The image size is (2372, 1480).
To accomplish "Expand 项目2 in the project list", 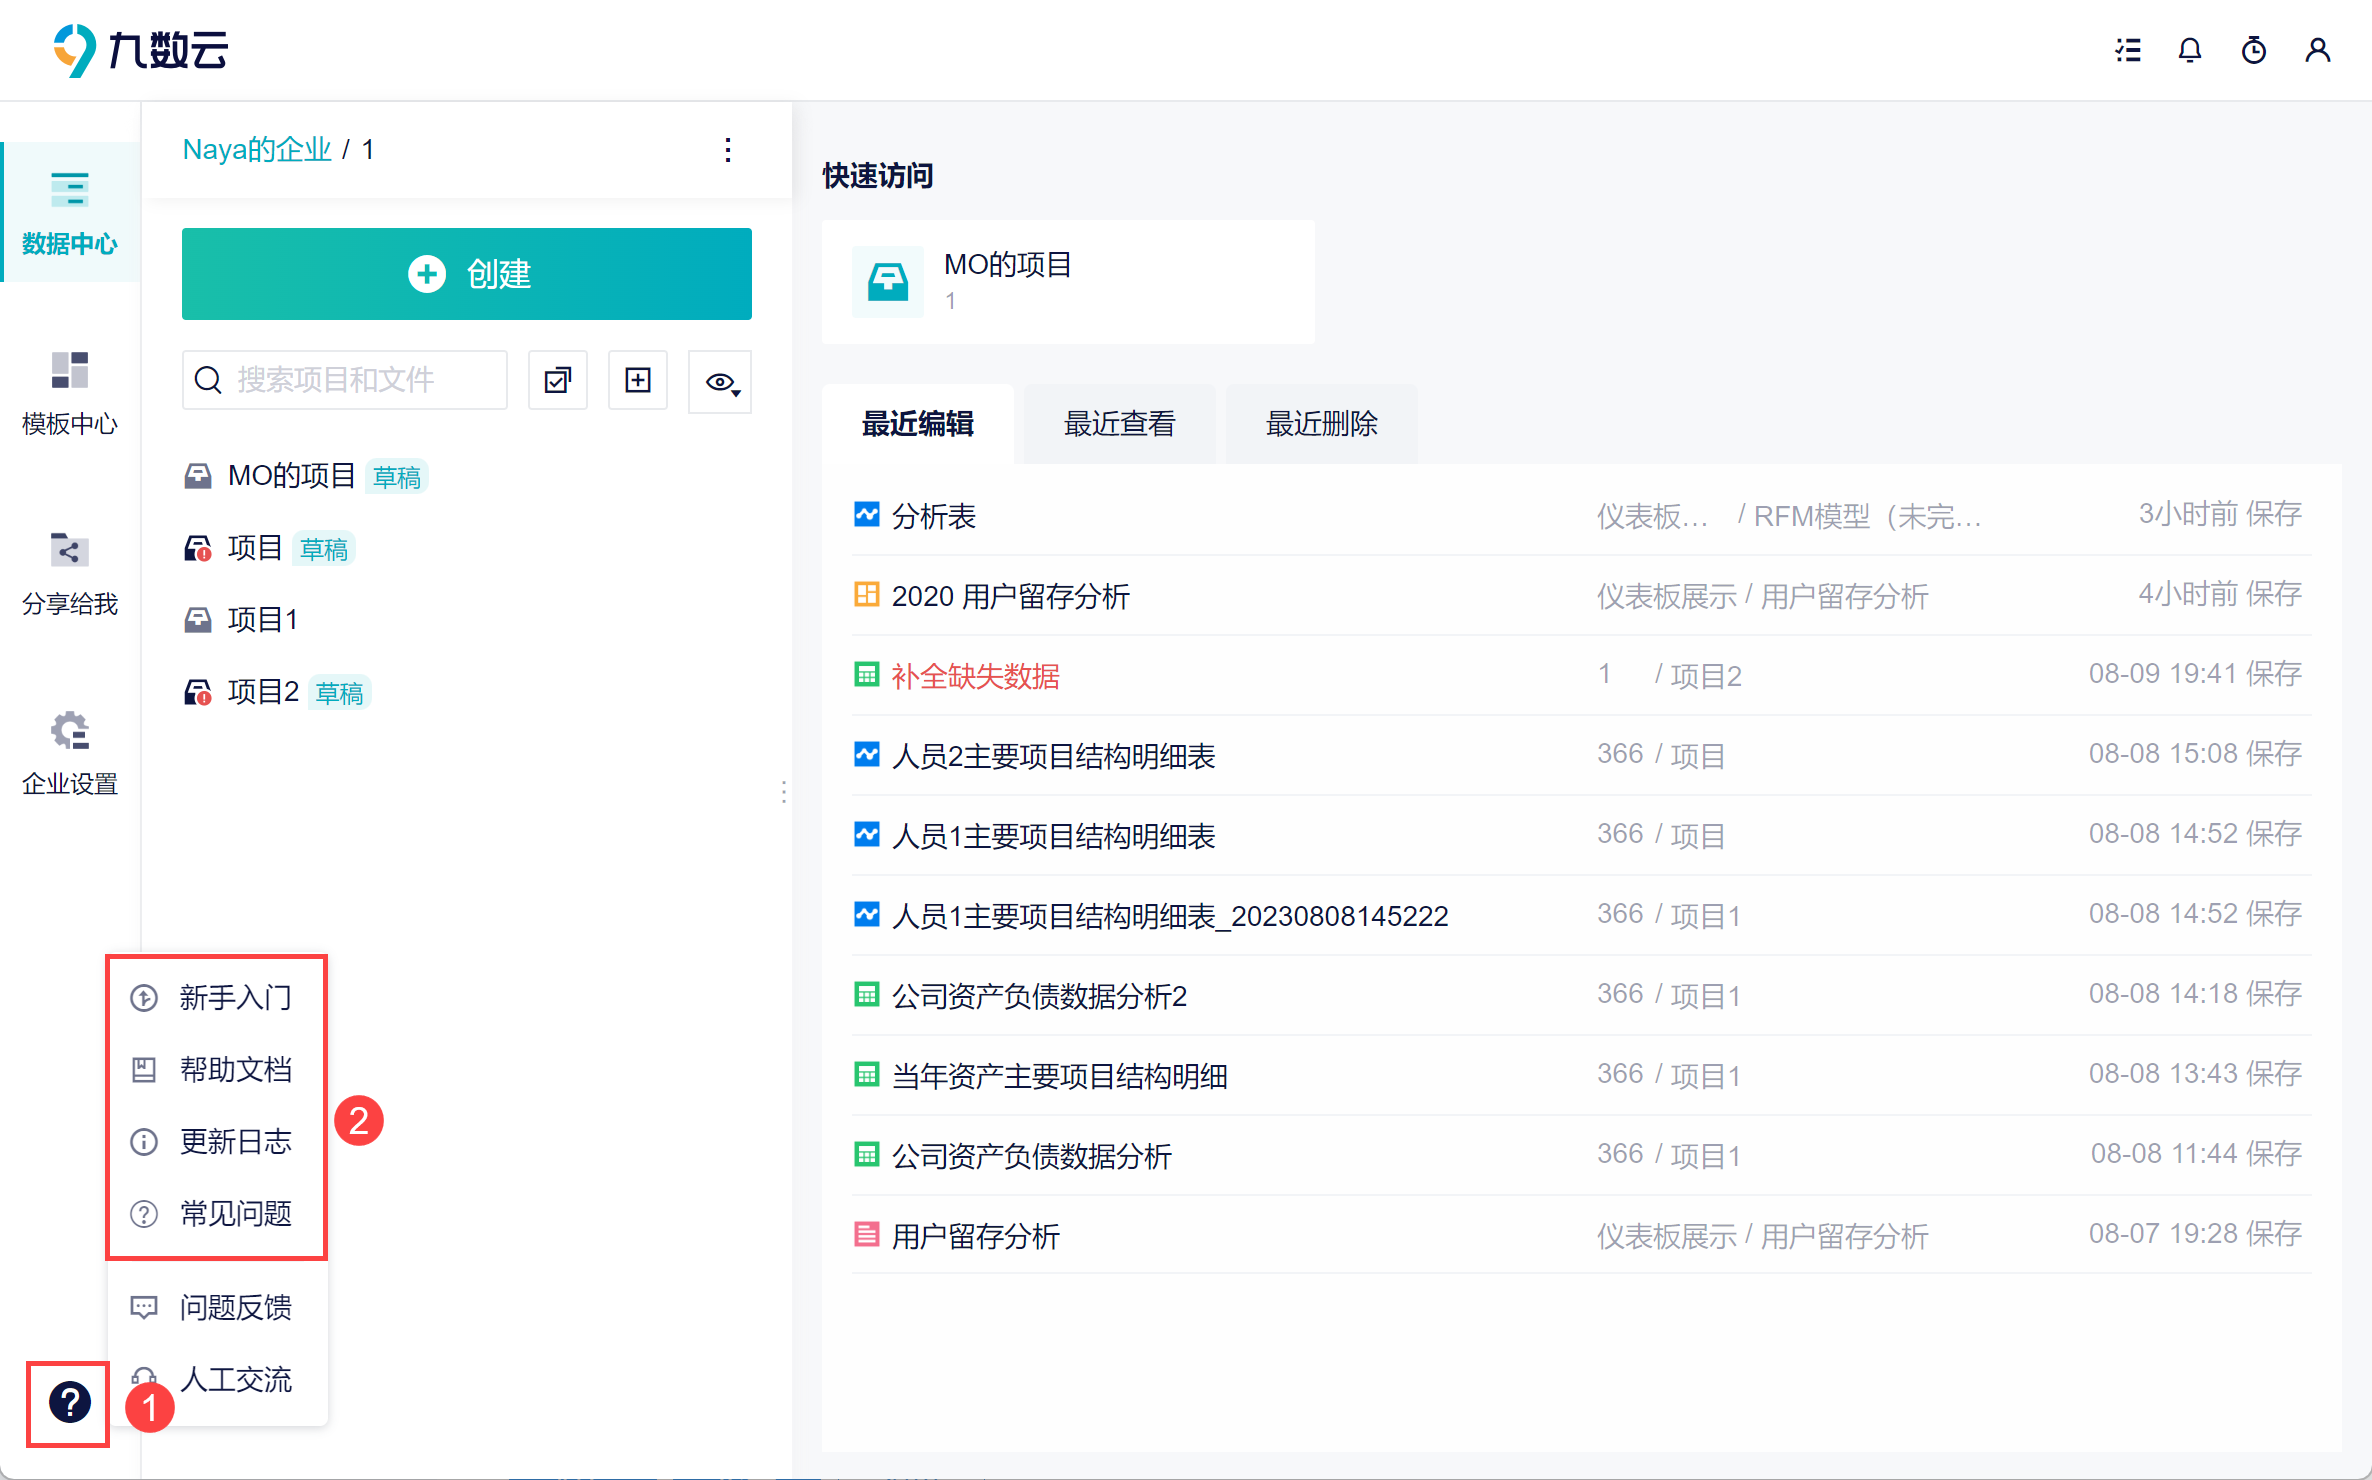I will [x=263, y=692].
